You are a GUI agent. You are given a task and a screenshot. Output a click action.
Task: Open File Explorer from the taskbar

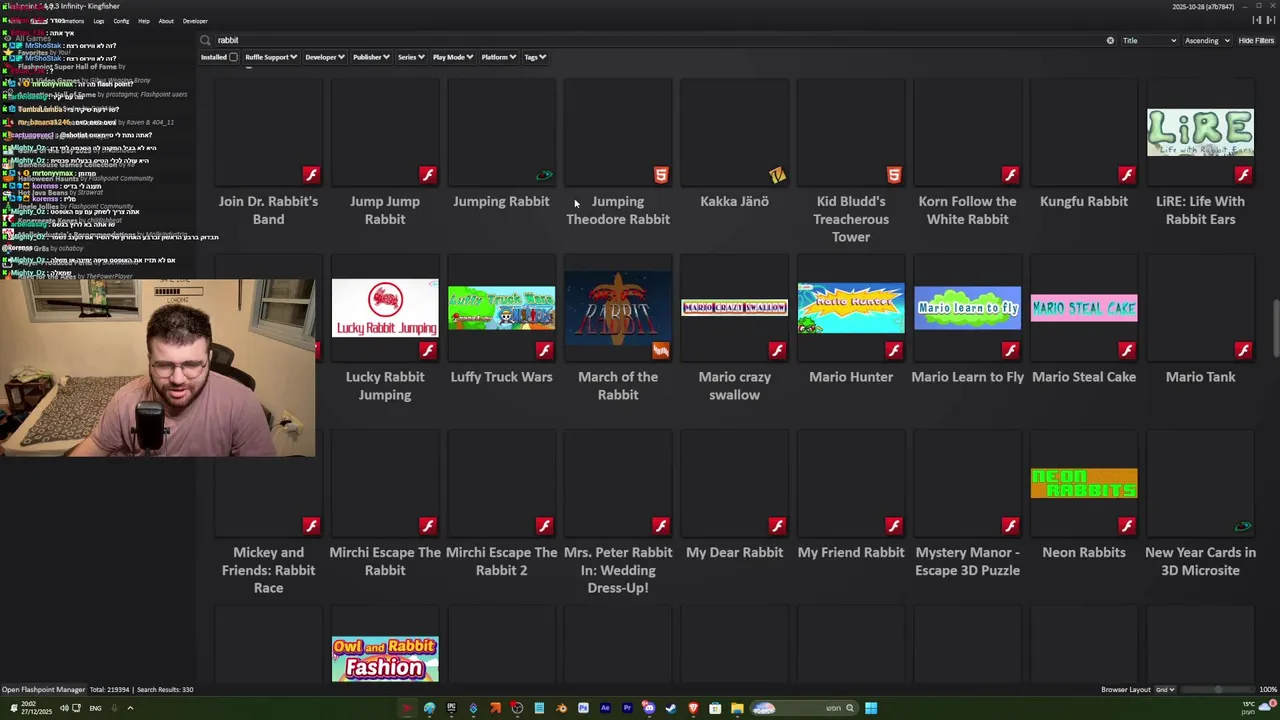pyautogui.click(x=737, y=708)
